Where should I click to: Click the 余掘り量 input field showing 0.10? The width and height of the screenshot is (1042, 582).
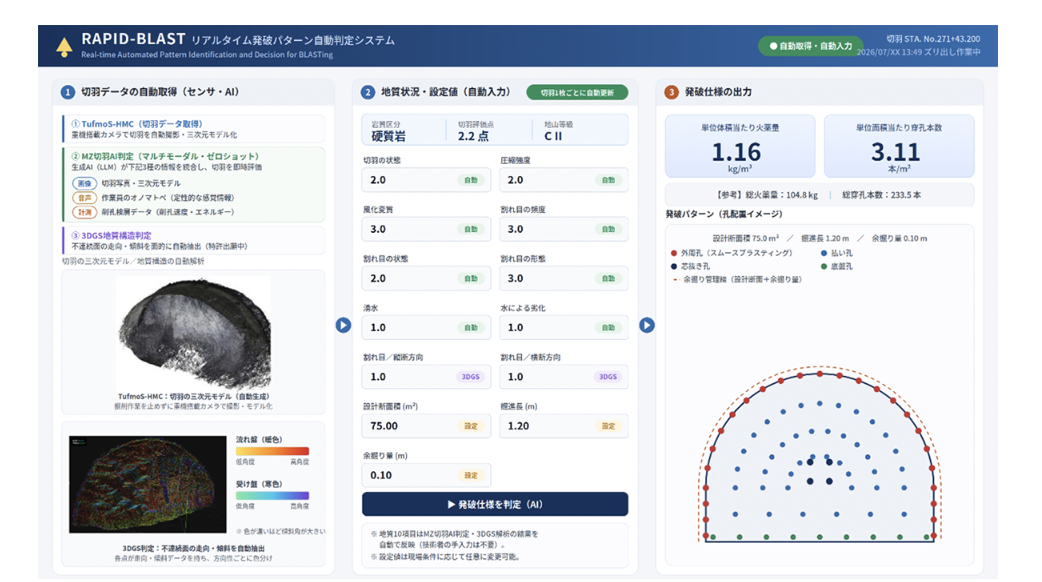426,475
